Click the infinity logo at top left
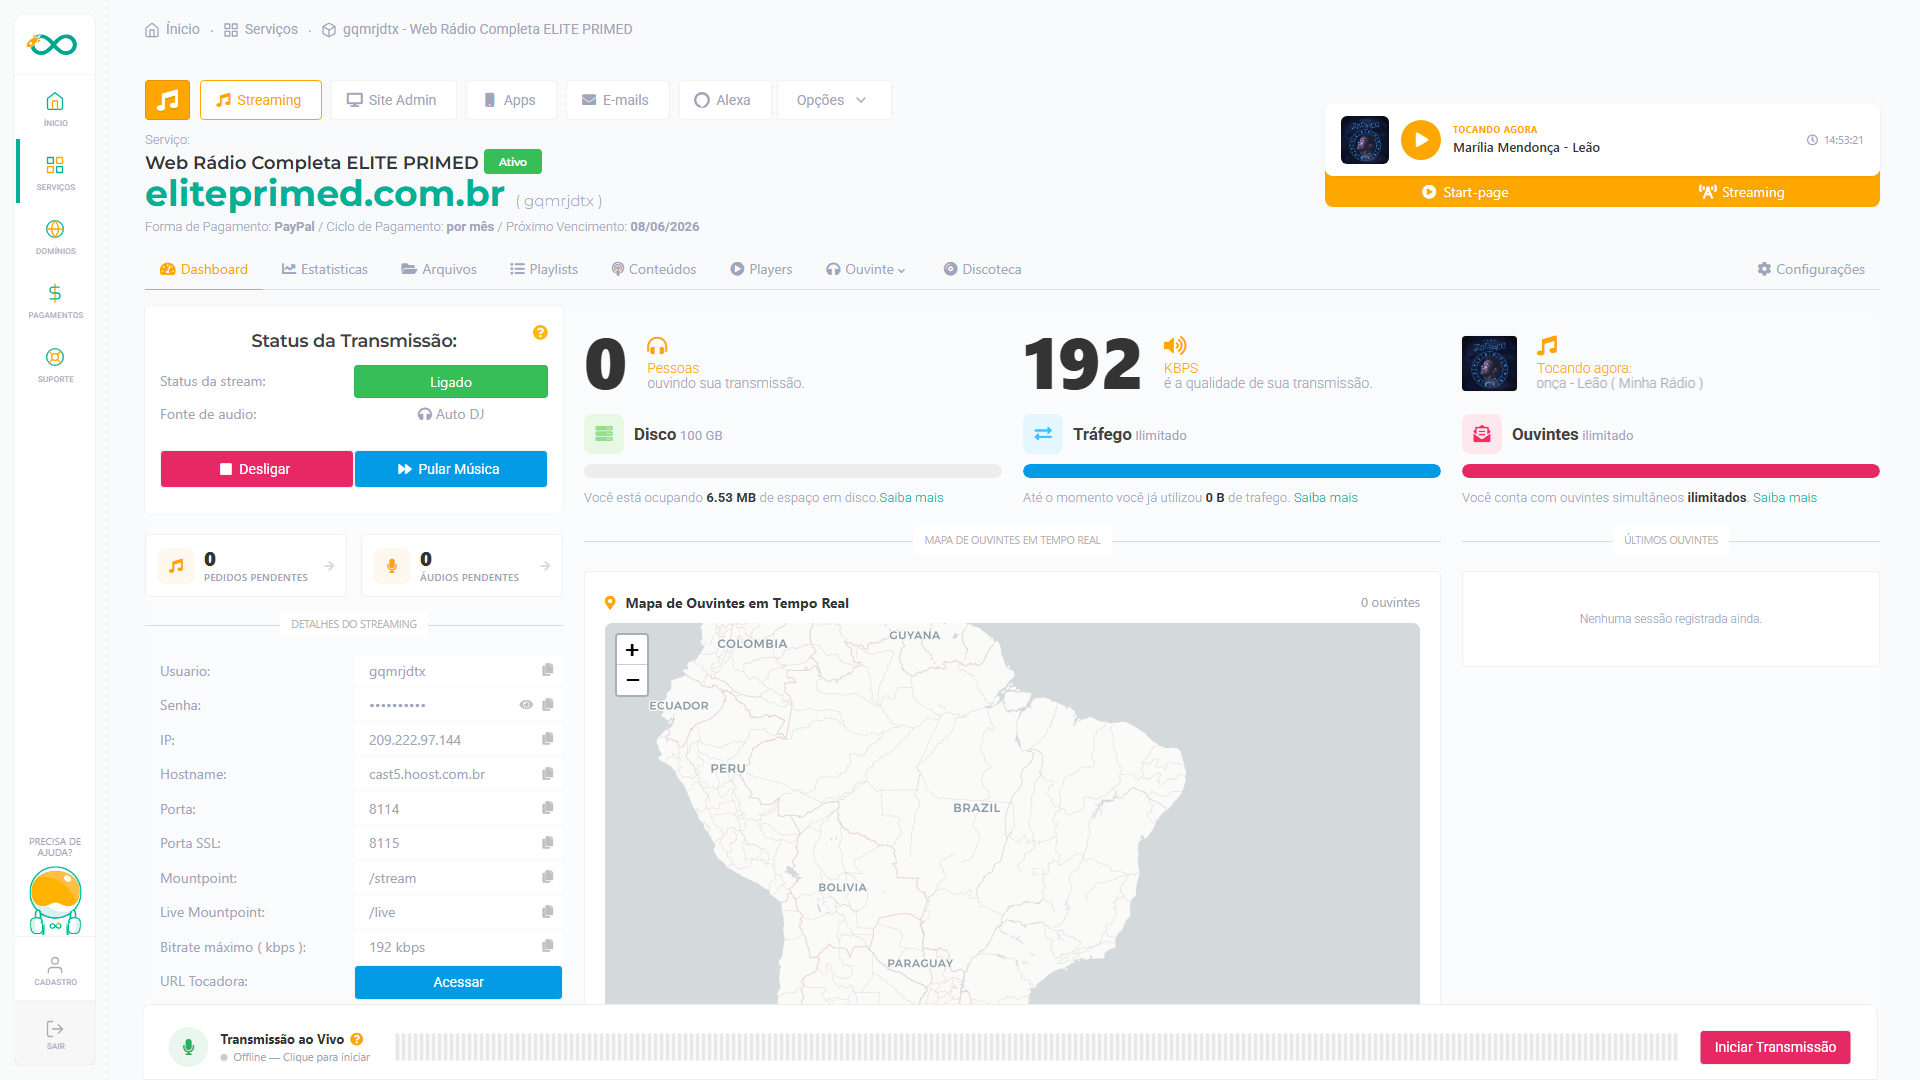Viewport: 1920px width, 1080px height. pos(52,44)
